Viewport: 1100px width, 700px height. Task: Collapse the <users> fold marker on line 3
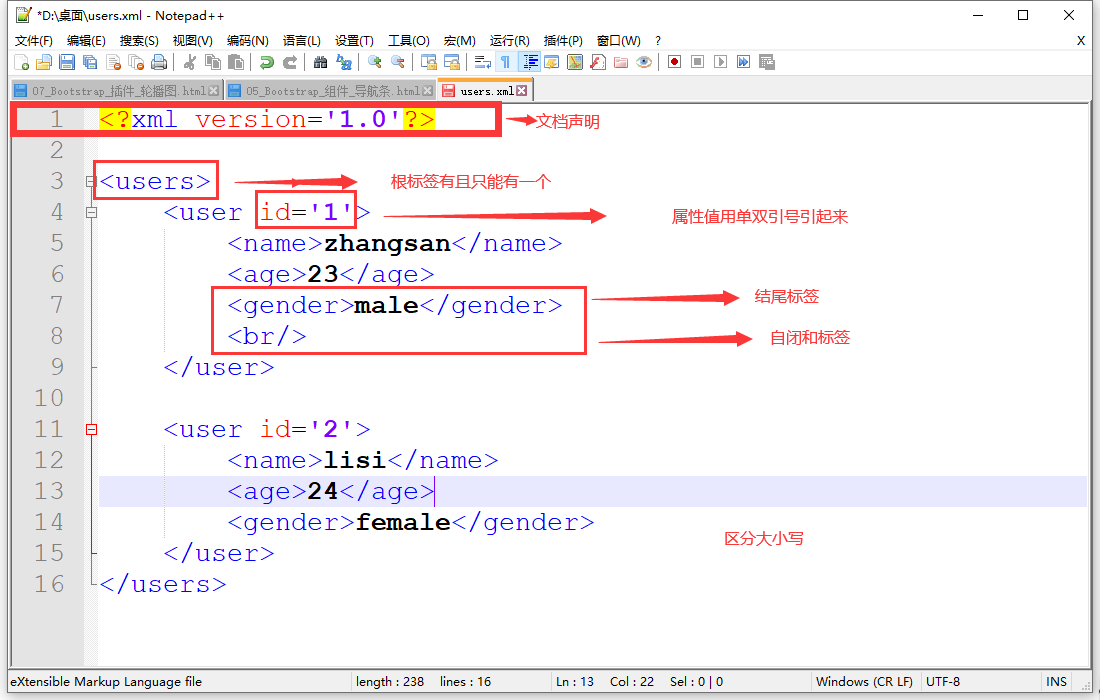pos(90,182)
